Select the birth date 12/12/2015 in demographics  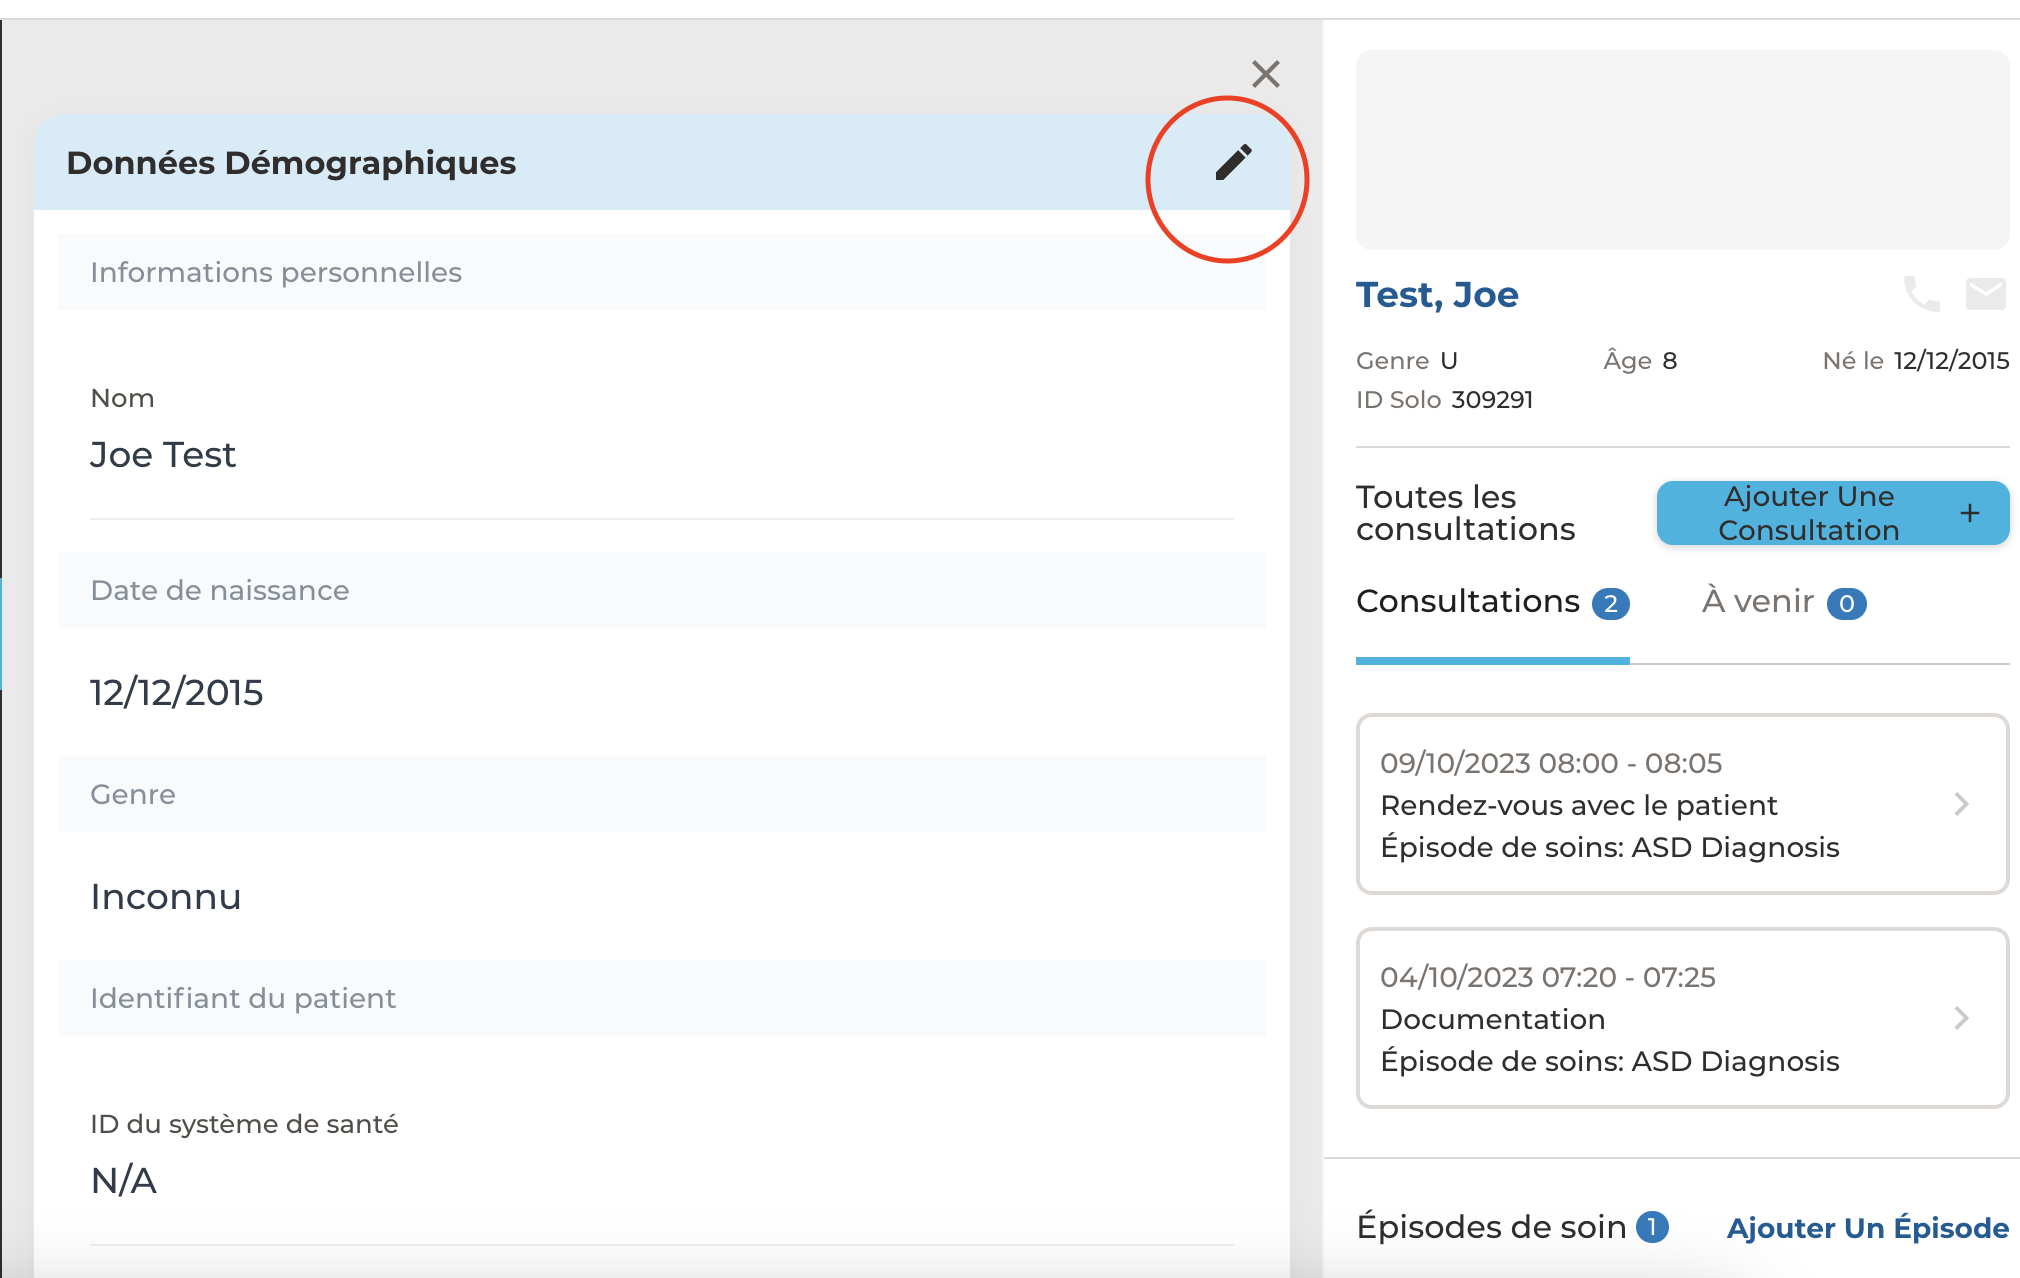pos(176,692)
